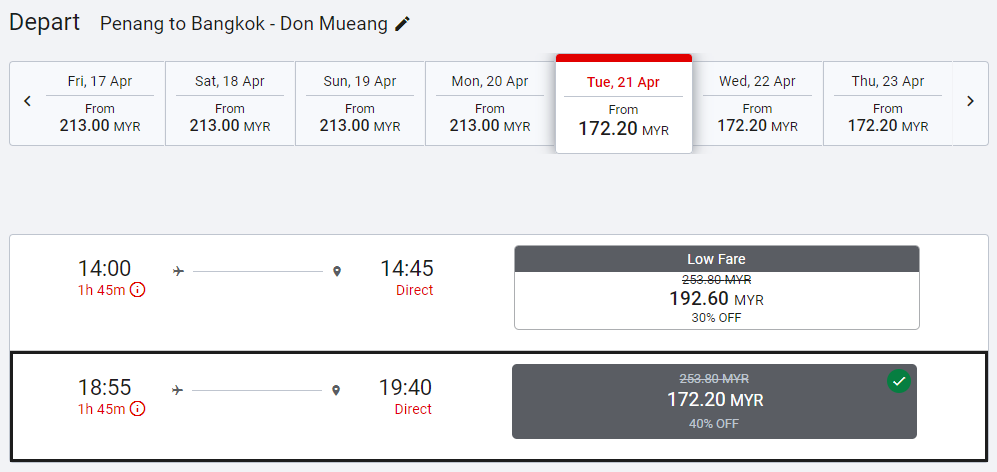997x472 pixels.
Task: Click info icon on 18:55 flight duration
Action: tap(138, 409)
